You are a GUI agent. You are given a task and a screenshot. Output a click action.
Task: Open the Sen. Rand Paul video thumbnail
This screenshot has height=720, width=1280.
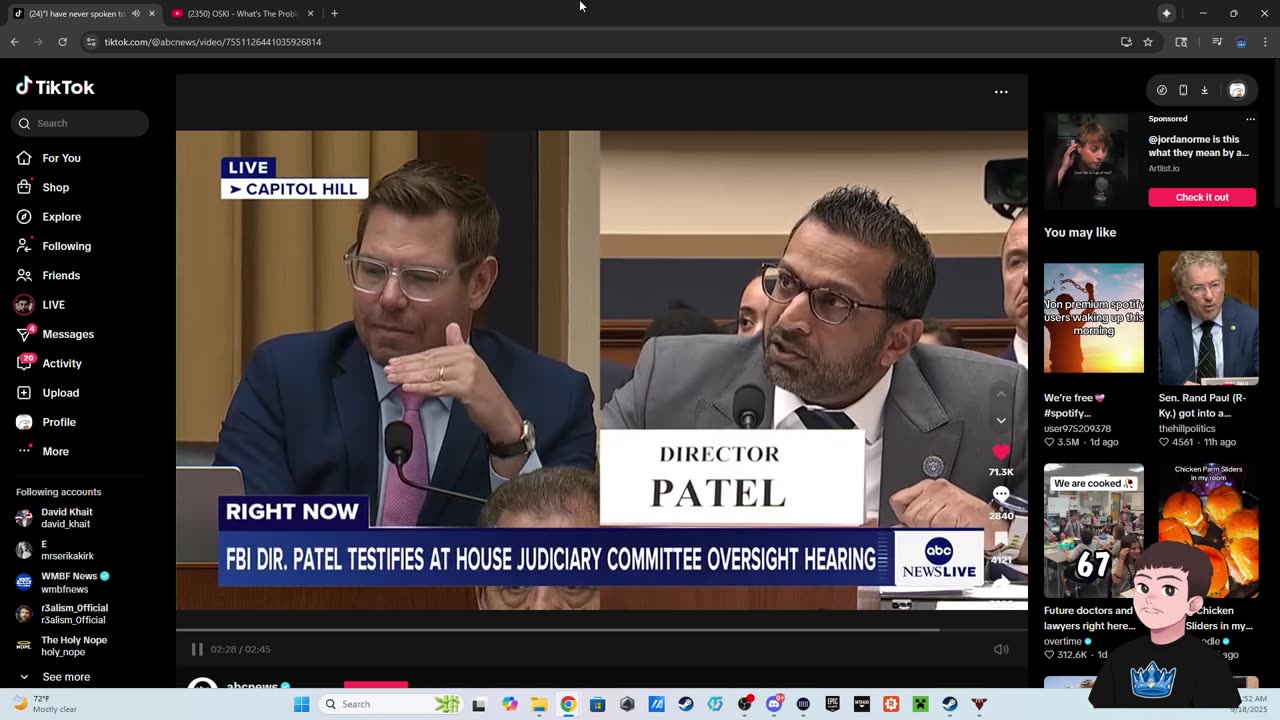pyautogui.click(x=1208, y=318)
